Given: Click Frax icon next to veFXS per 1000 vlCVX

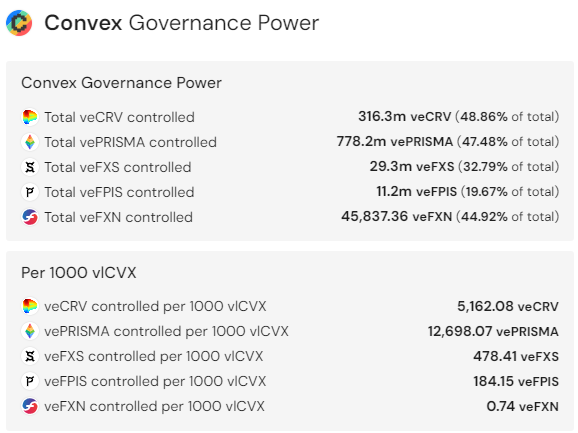Looking at the screenshot, I should [30, 356].
